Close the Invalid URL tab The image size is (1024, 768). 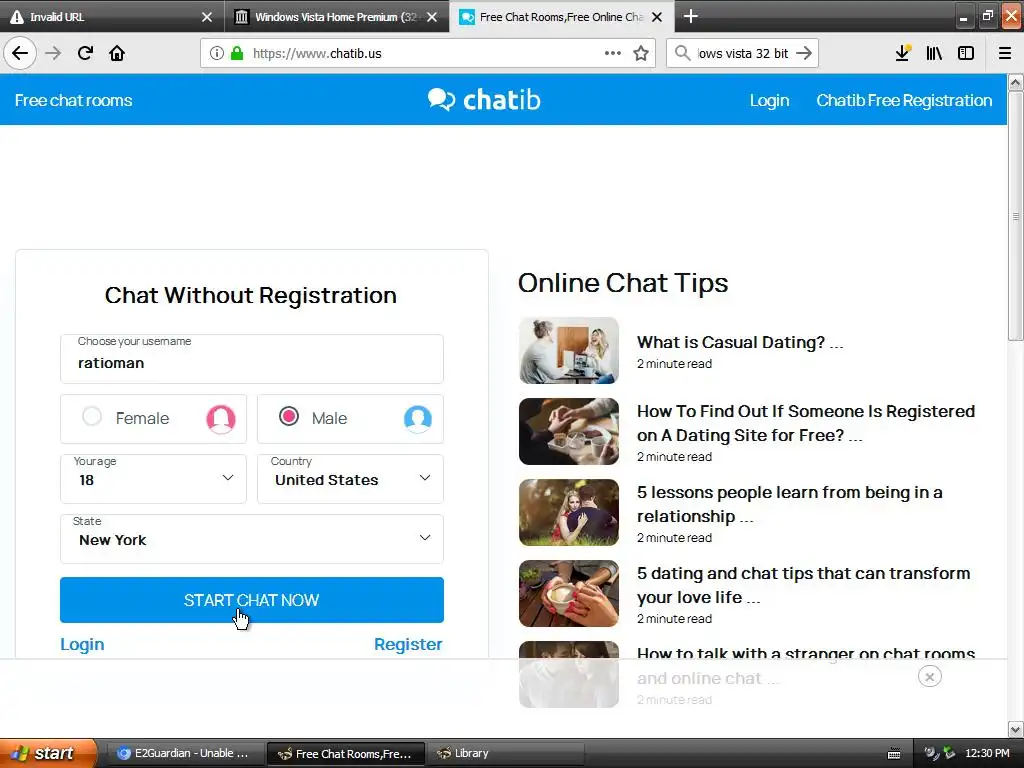[x=206, y=17]
